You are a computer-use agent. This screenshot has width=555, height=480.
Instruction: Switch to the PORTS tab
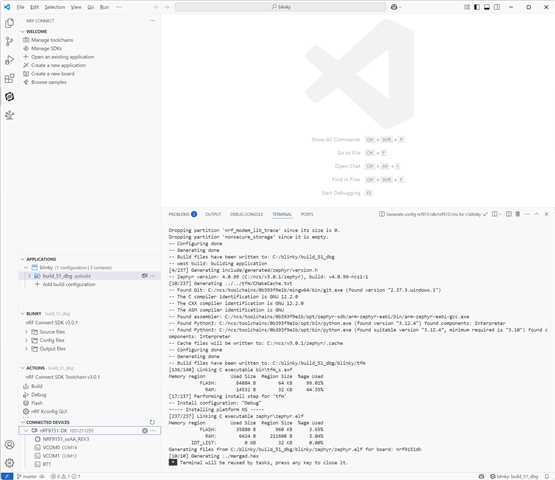[307, 214]
